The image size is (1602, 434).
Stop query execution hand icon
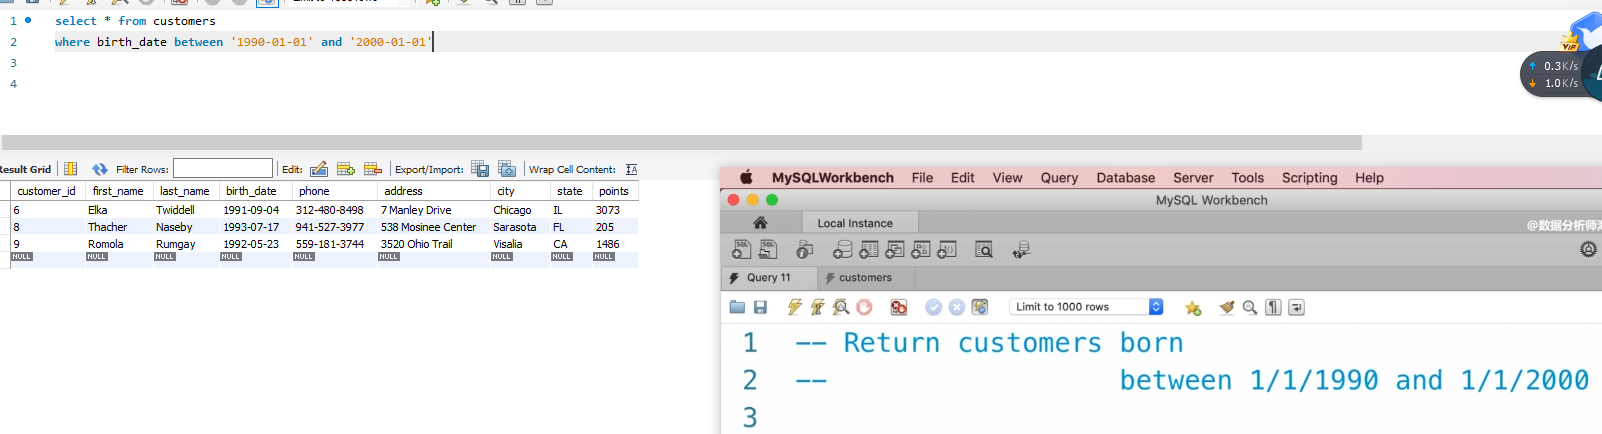point(864,307)
